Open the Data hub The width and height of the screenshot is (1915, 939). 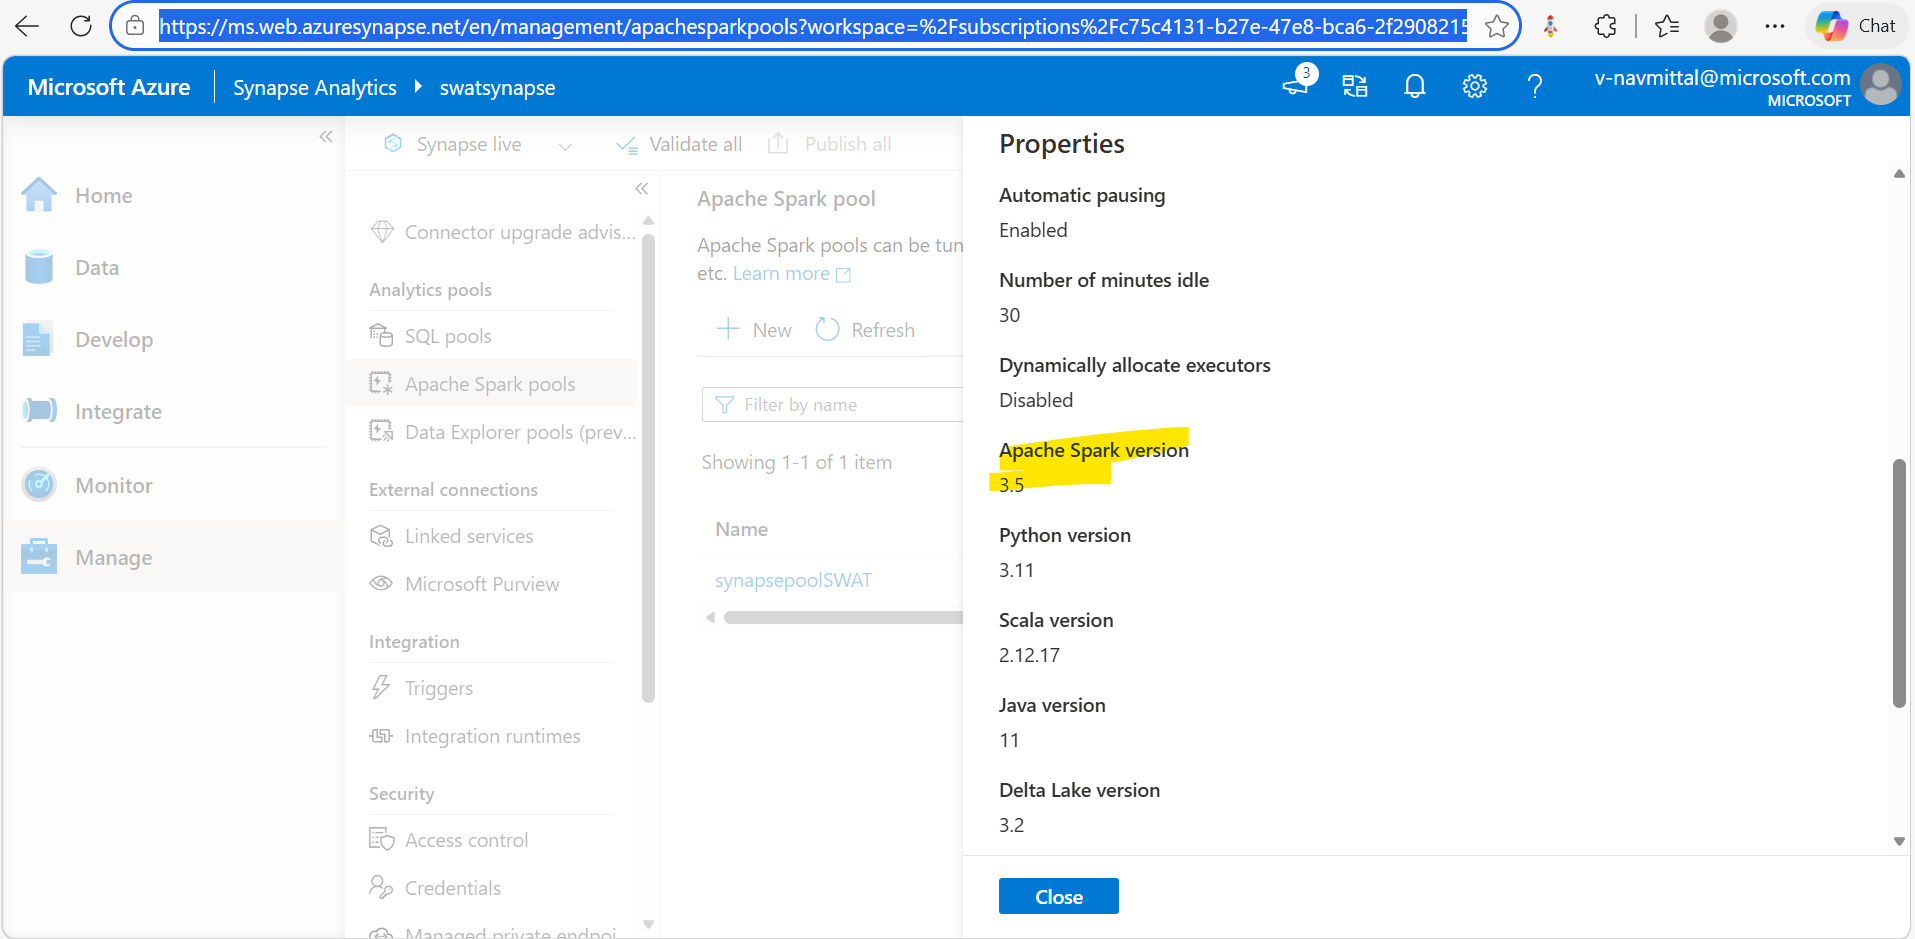(172, 267)
